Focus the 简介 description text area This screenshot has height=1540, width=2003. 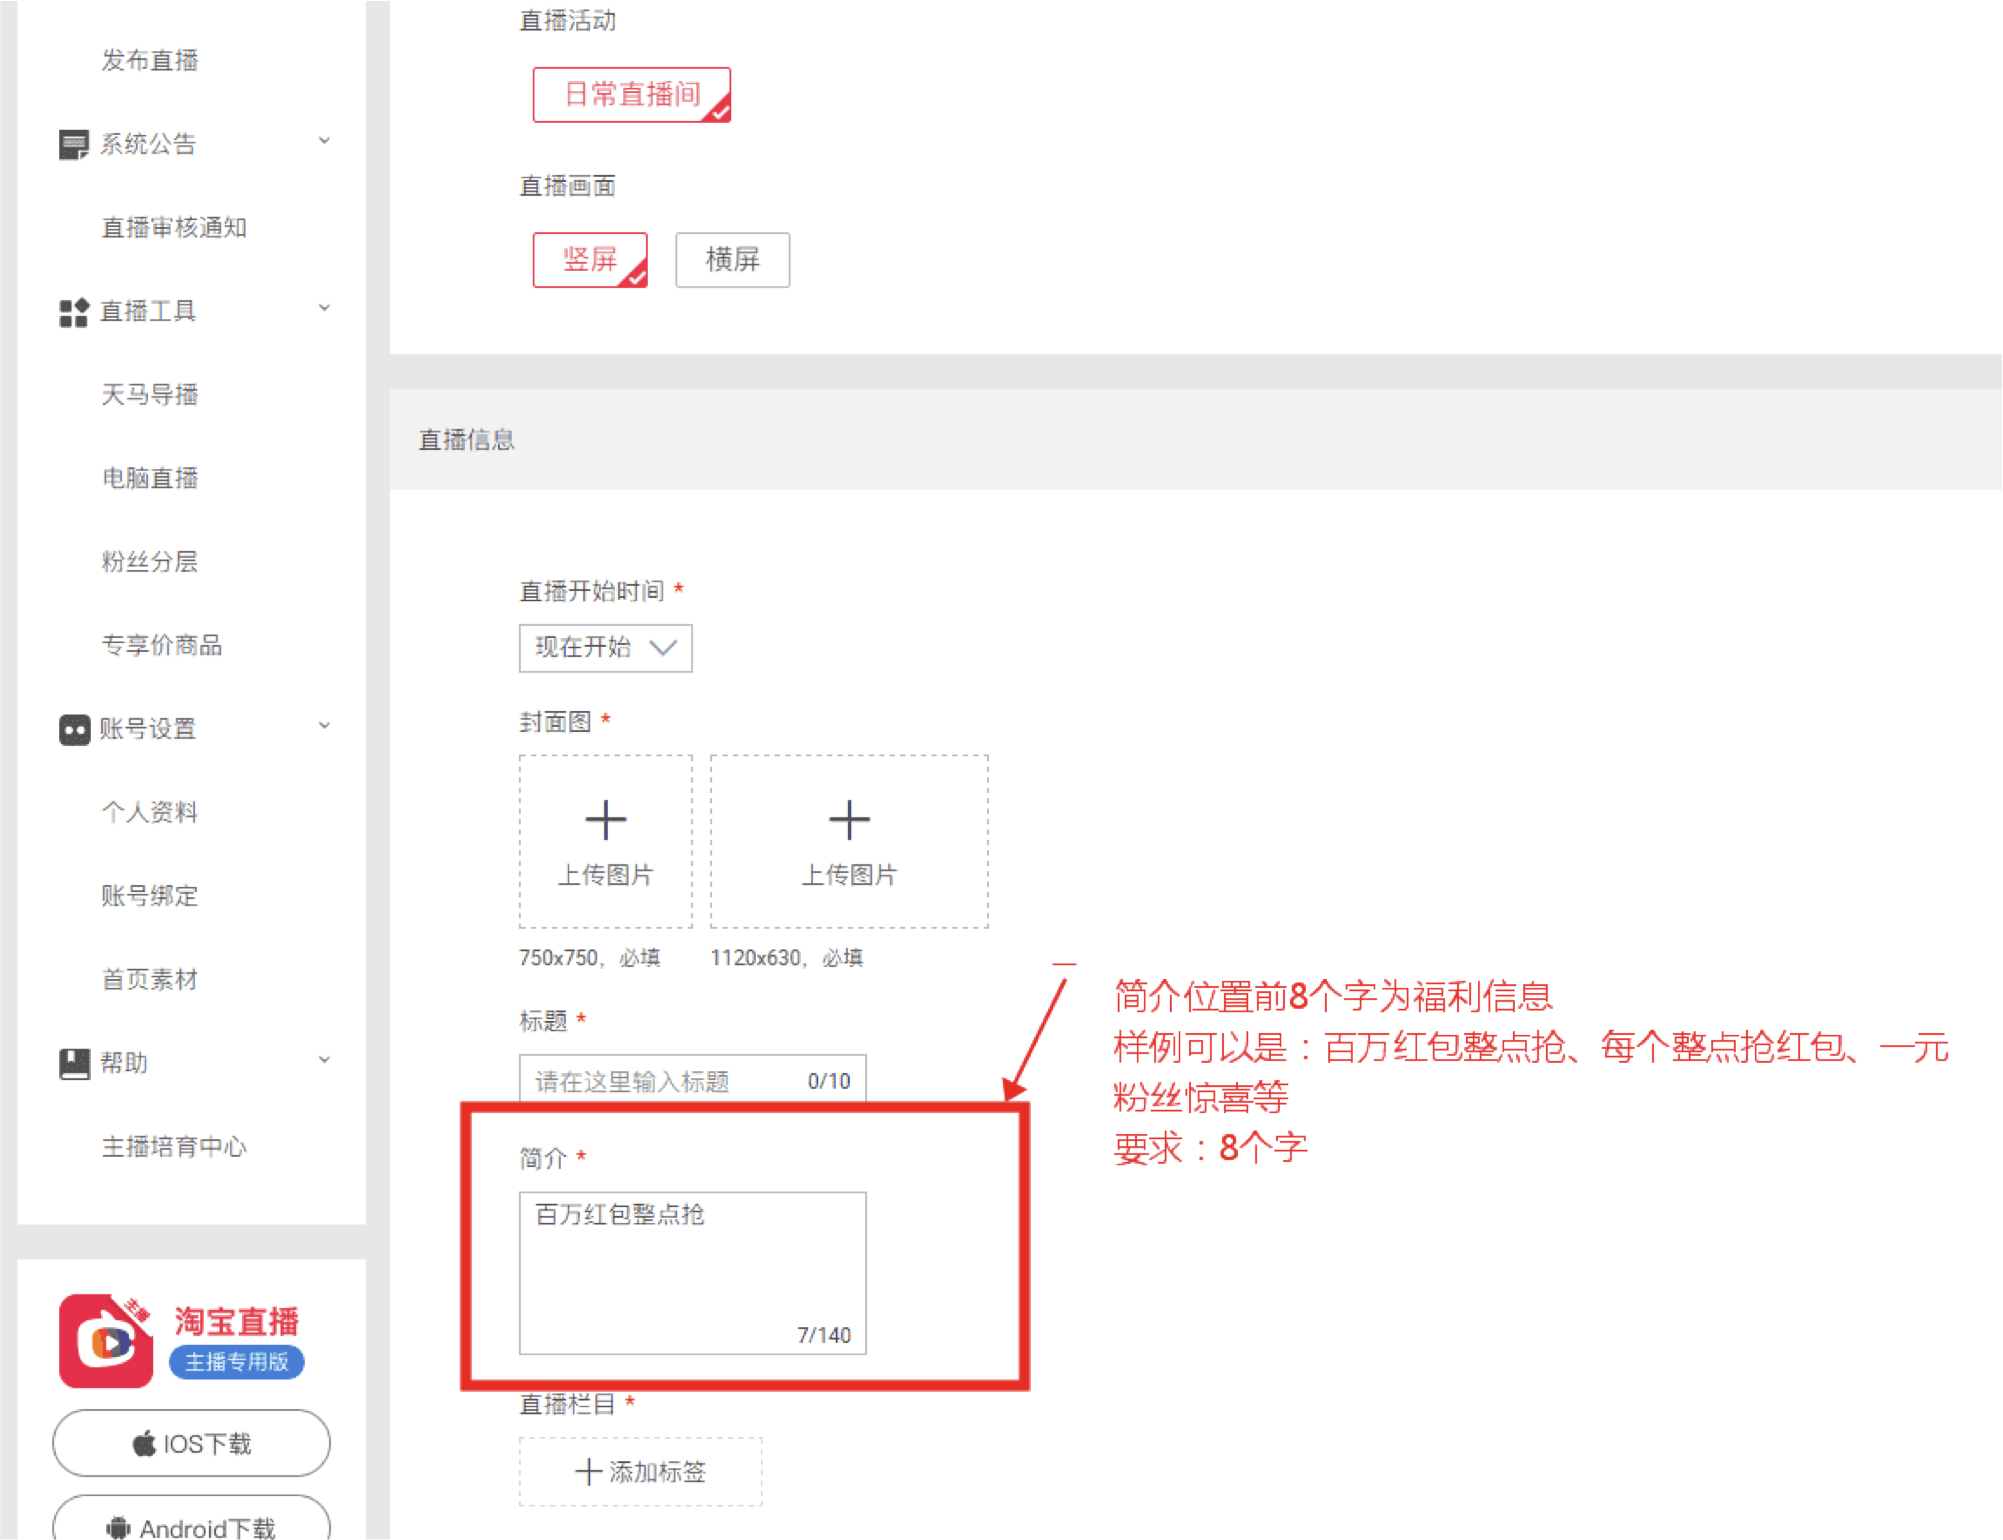point(692,1273)
